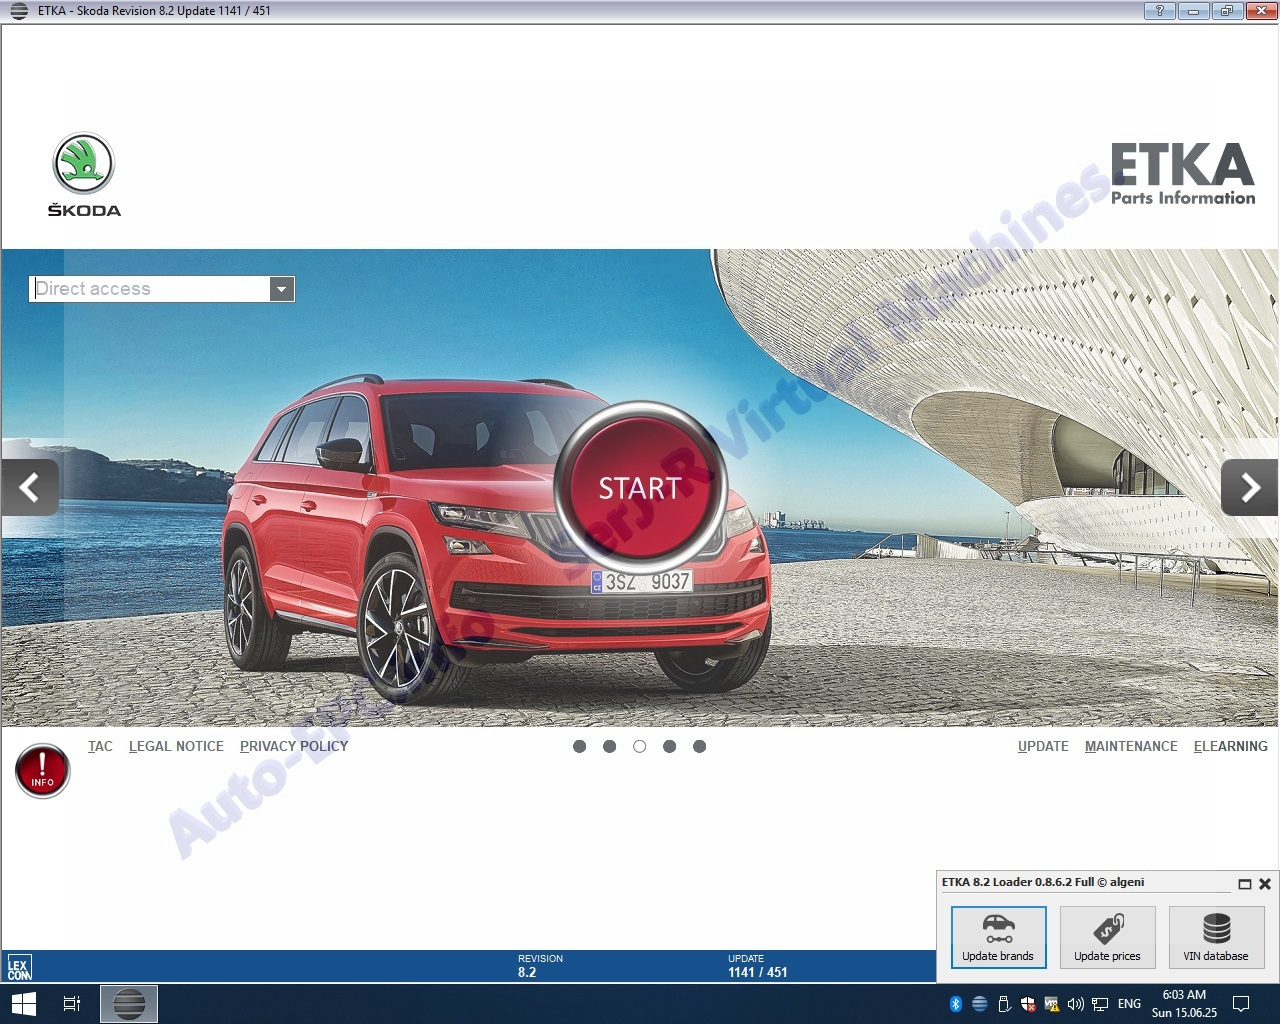This screenshot has height=1024, width=1280.
Task: Click the red INFO exclamation icon
Action: [42, 771]
